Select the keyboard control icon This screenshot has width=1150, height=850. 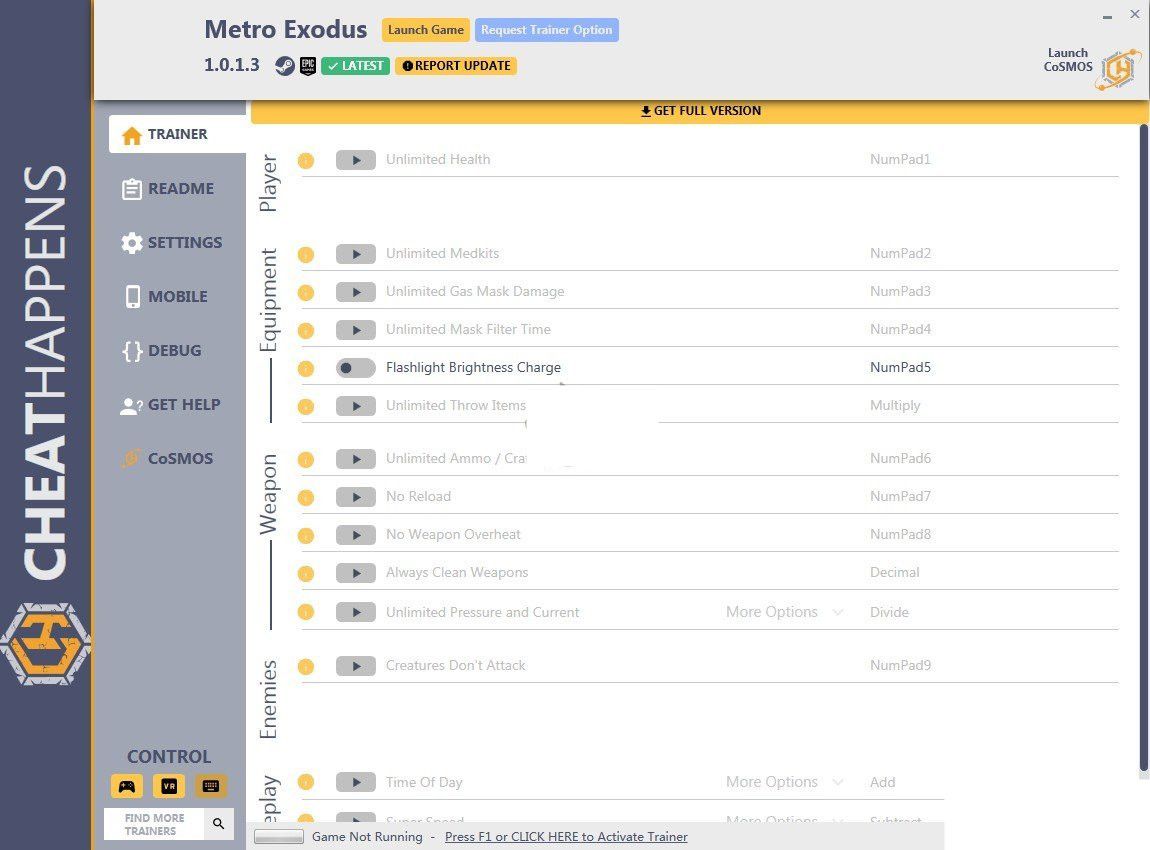(x=210, y=786)
